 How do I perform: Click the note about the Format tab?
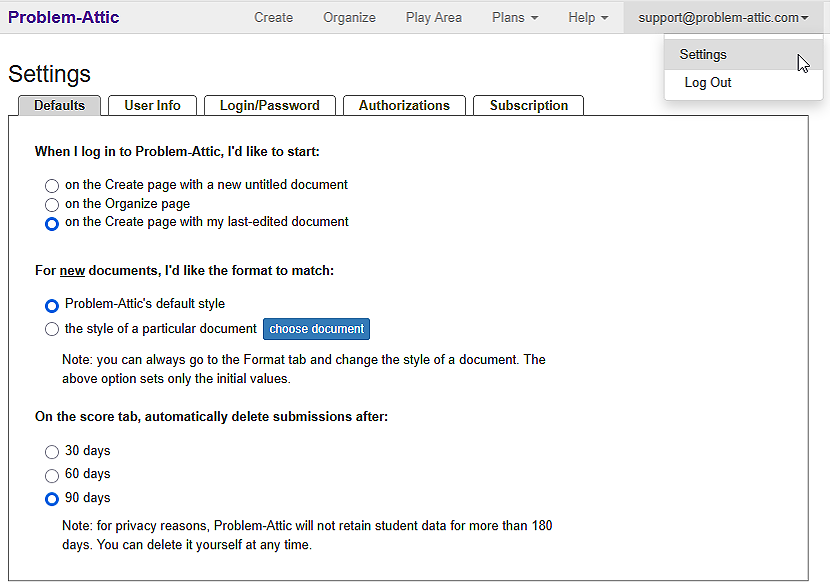pyautogui.click(x=304, y=369)
